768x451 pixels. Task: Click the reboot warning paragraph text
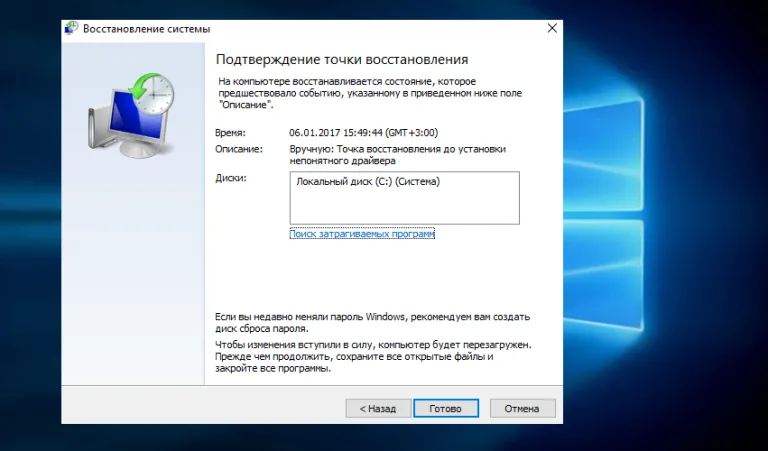point(373,356)
